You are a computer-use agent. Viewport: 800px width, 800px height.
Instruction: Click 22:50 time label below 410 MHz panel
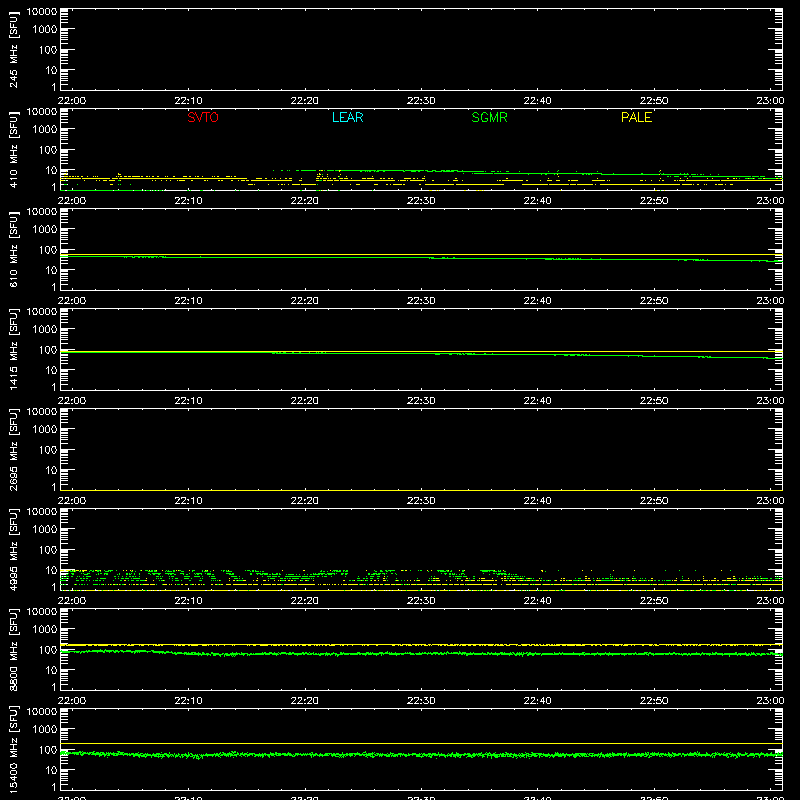click(654, 201)
